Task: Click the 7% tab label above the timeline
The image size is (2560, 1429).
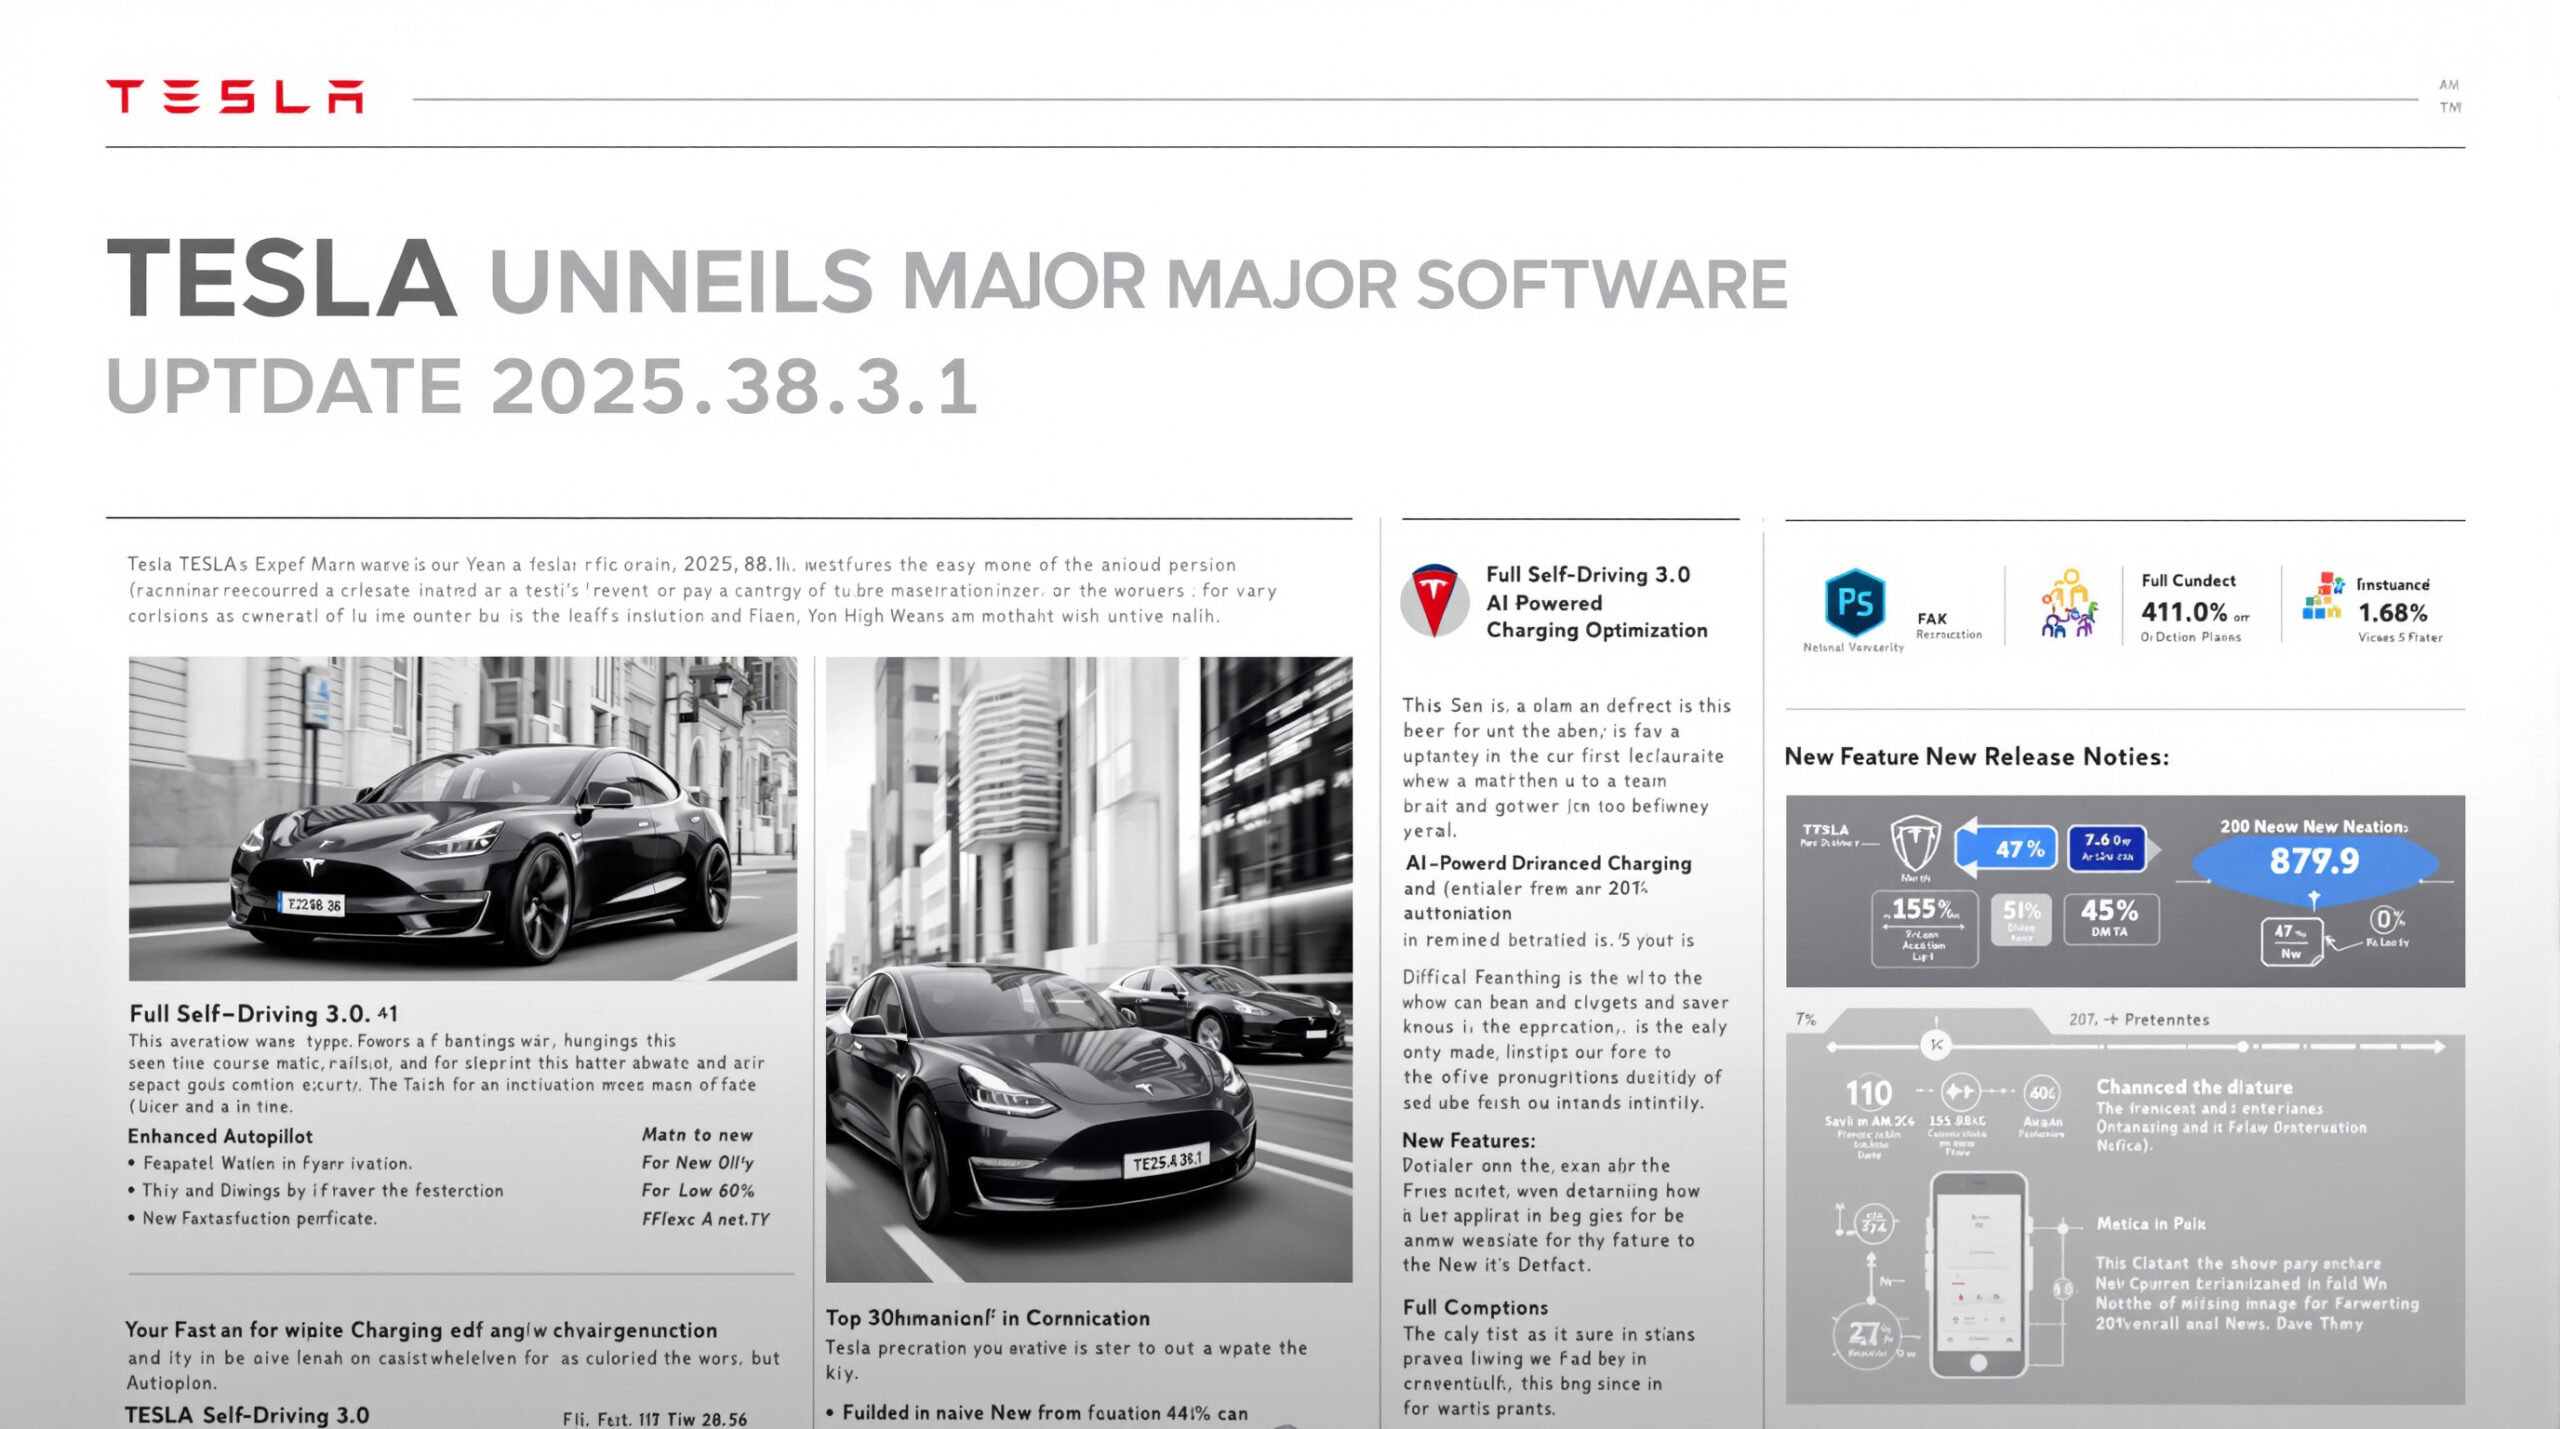Action: [x=1805, y=1019]
